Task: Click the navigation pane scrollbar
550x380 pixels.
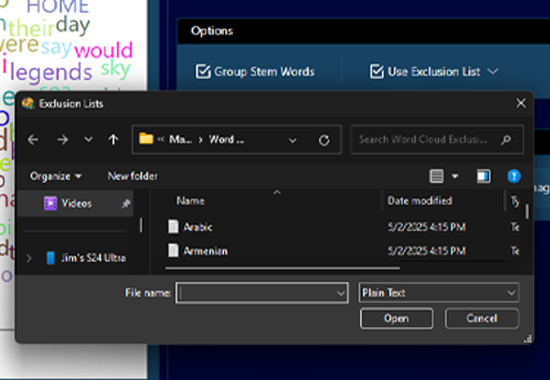Action: (141, 225)
